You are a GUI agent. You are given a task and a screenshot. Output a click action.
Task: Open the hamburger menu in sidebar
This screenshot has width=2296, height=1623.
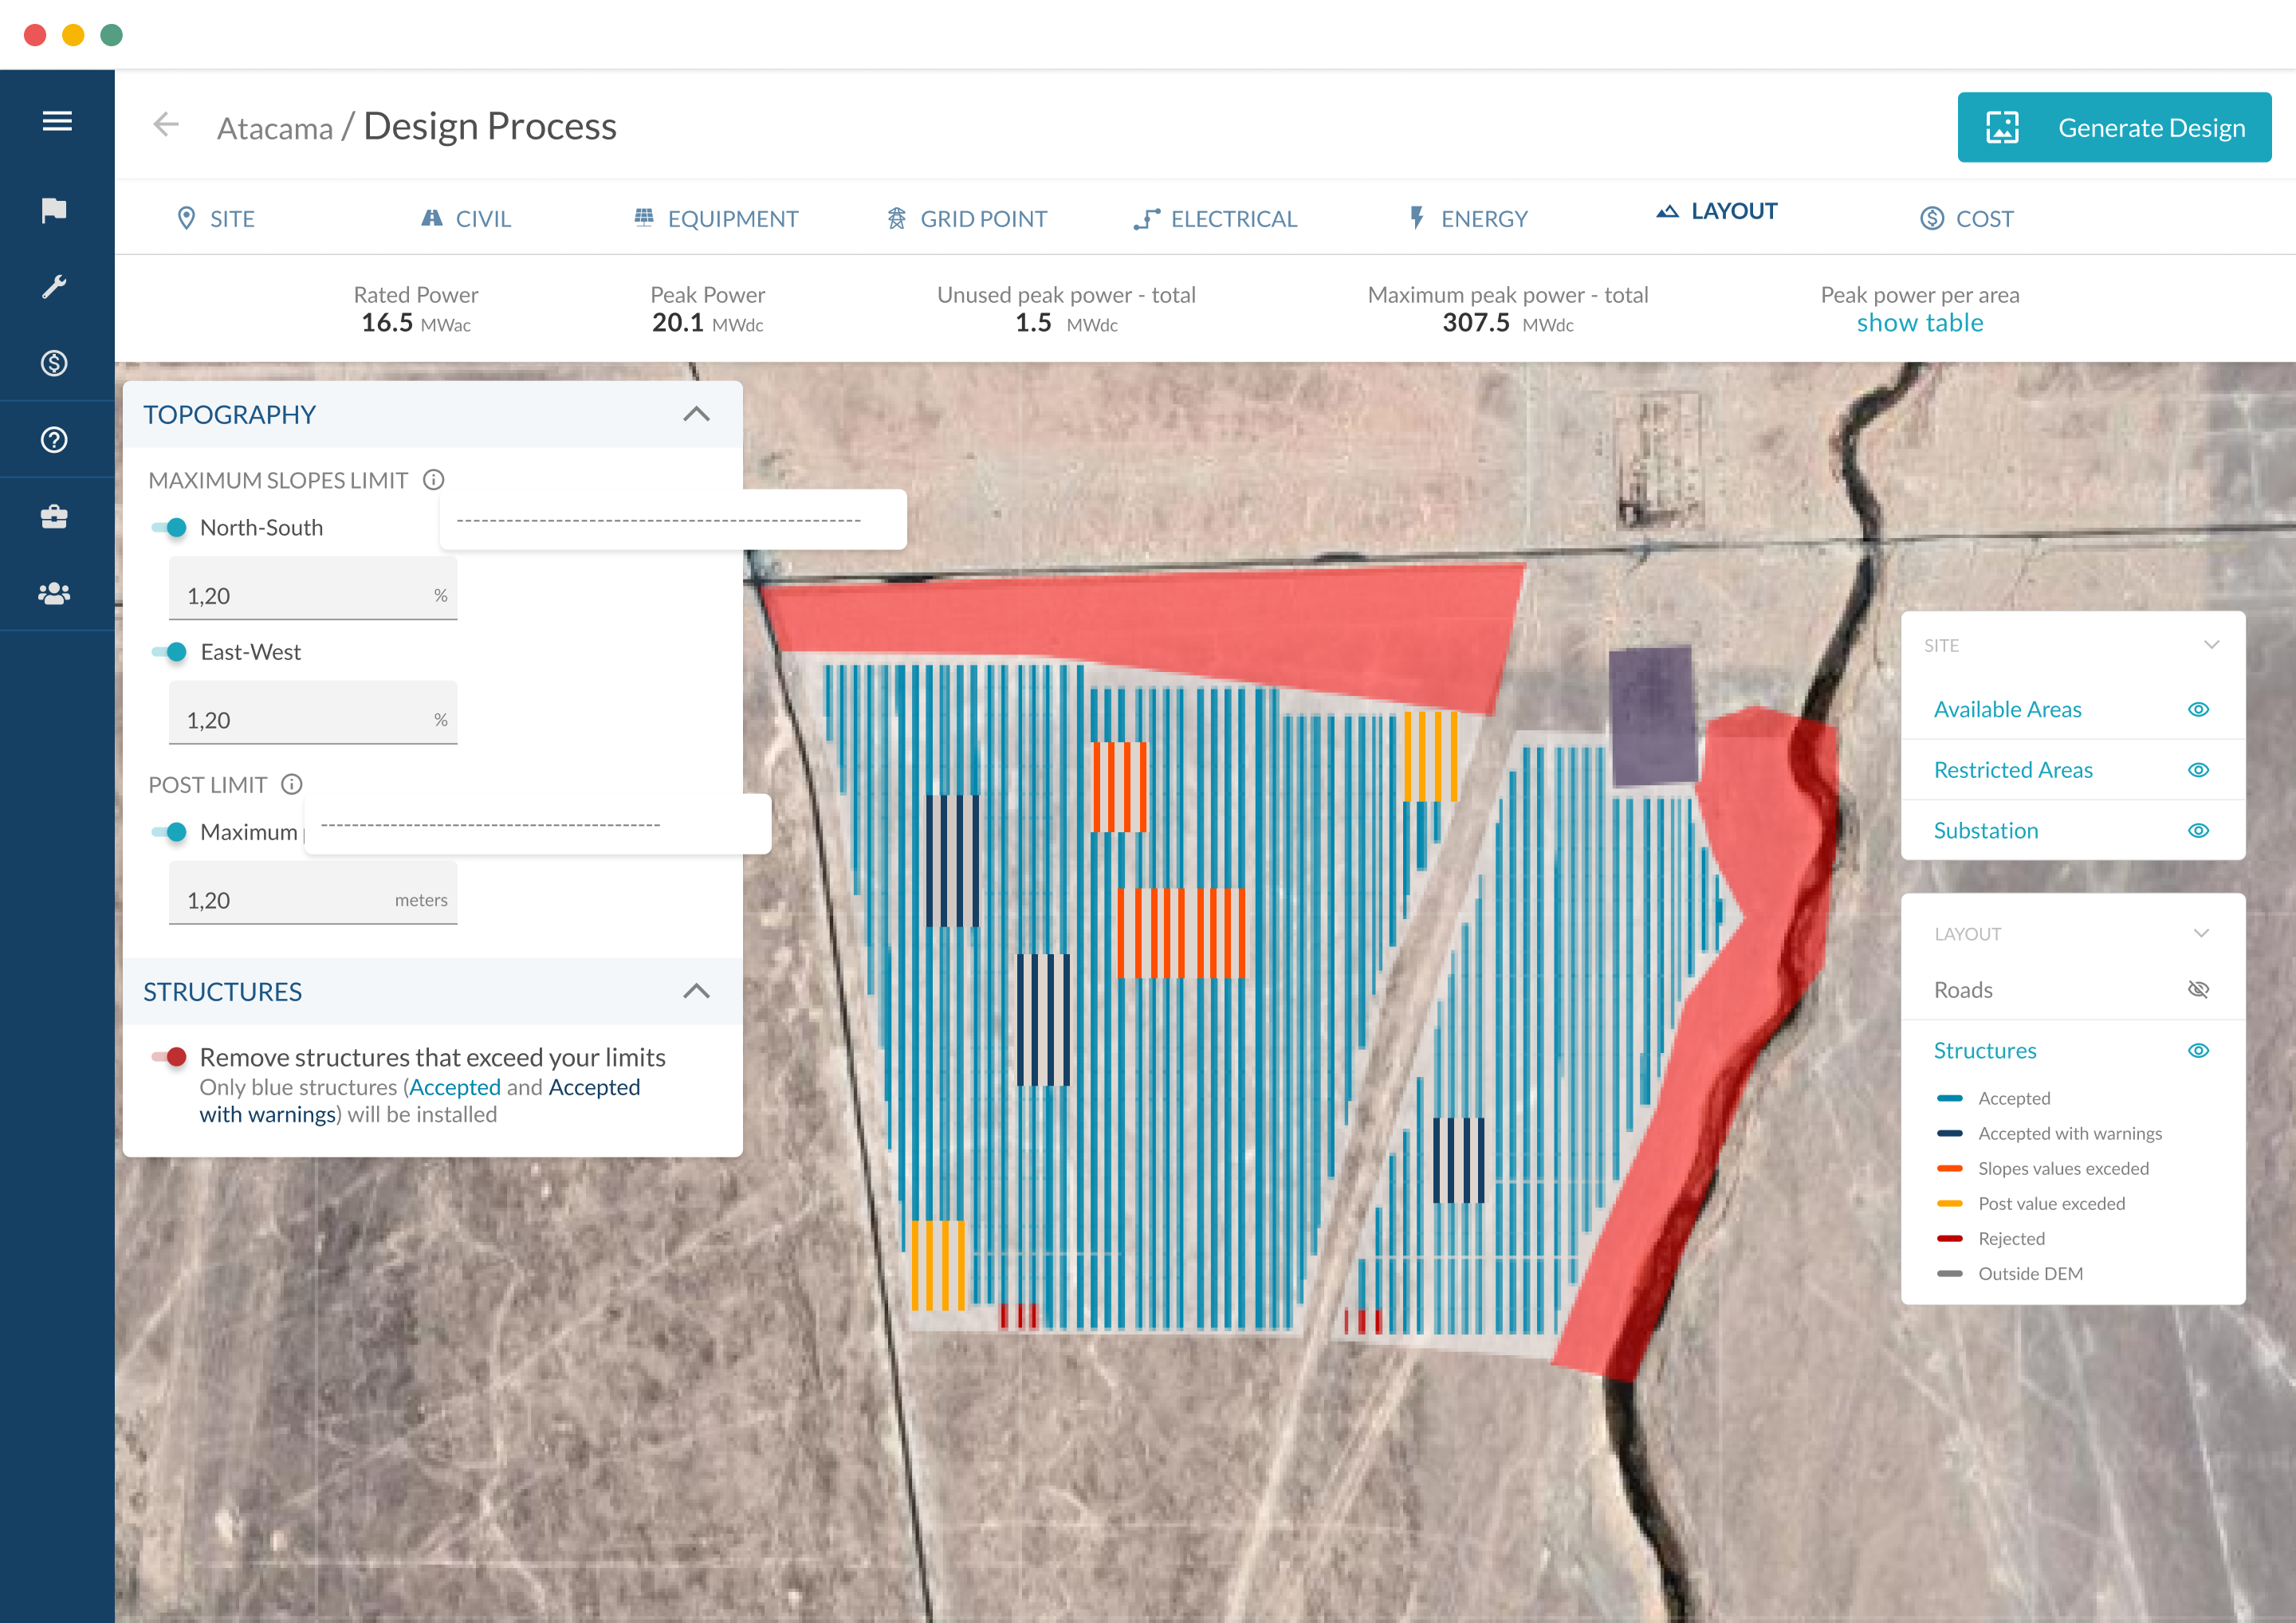[57, 121]
